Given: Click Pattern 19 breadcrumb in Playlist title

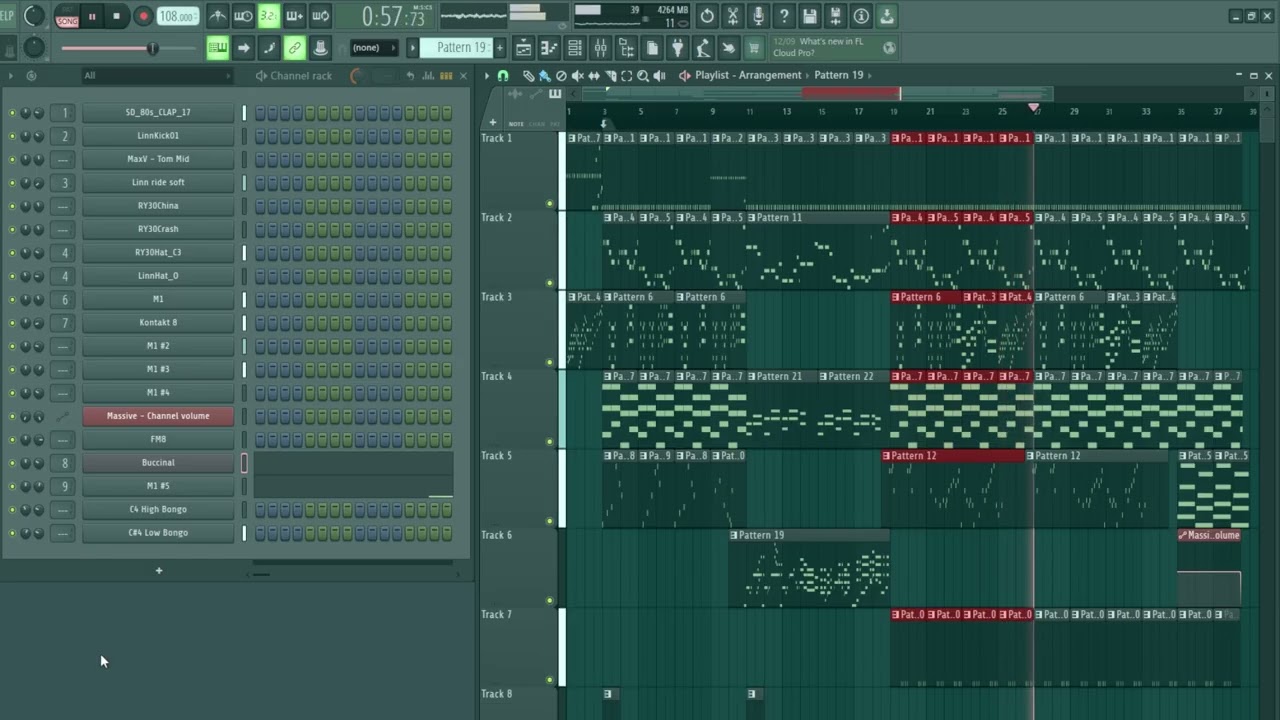Looking at the screenshot, I should click(x=838, y=76).
